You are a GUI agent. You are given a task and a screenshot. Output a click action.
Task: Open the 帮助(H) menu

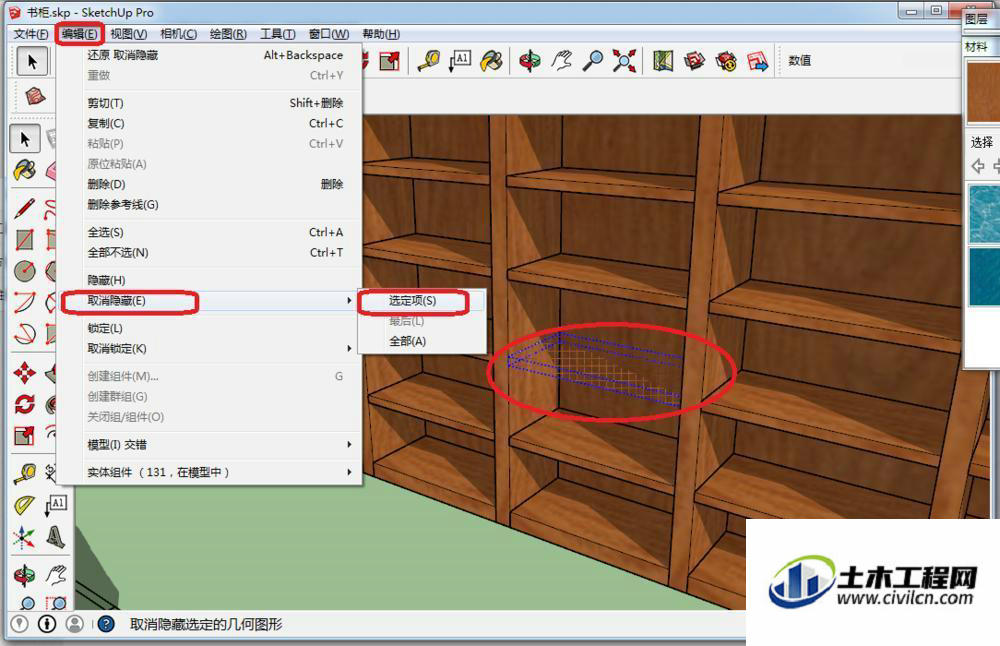pyautogui.click(x=381, y=34)
